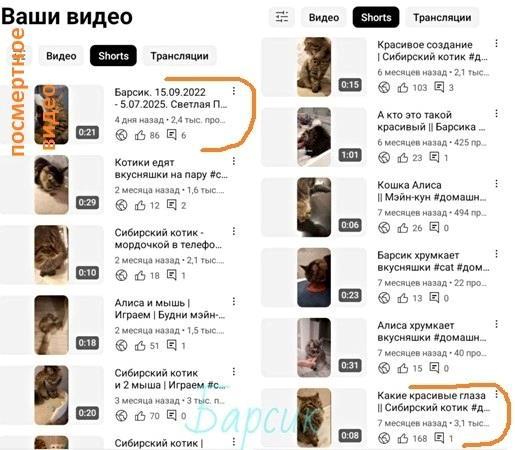The image size is (515, 450).
Task: Open Барсик 15.09.2022 video title
Action: tap(171, 98)
